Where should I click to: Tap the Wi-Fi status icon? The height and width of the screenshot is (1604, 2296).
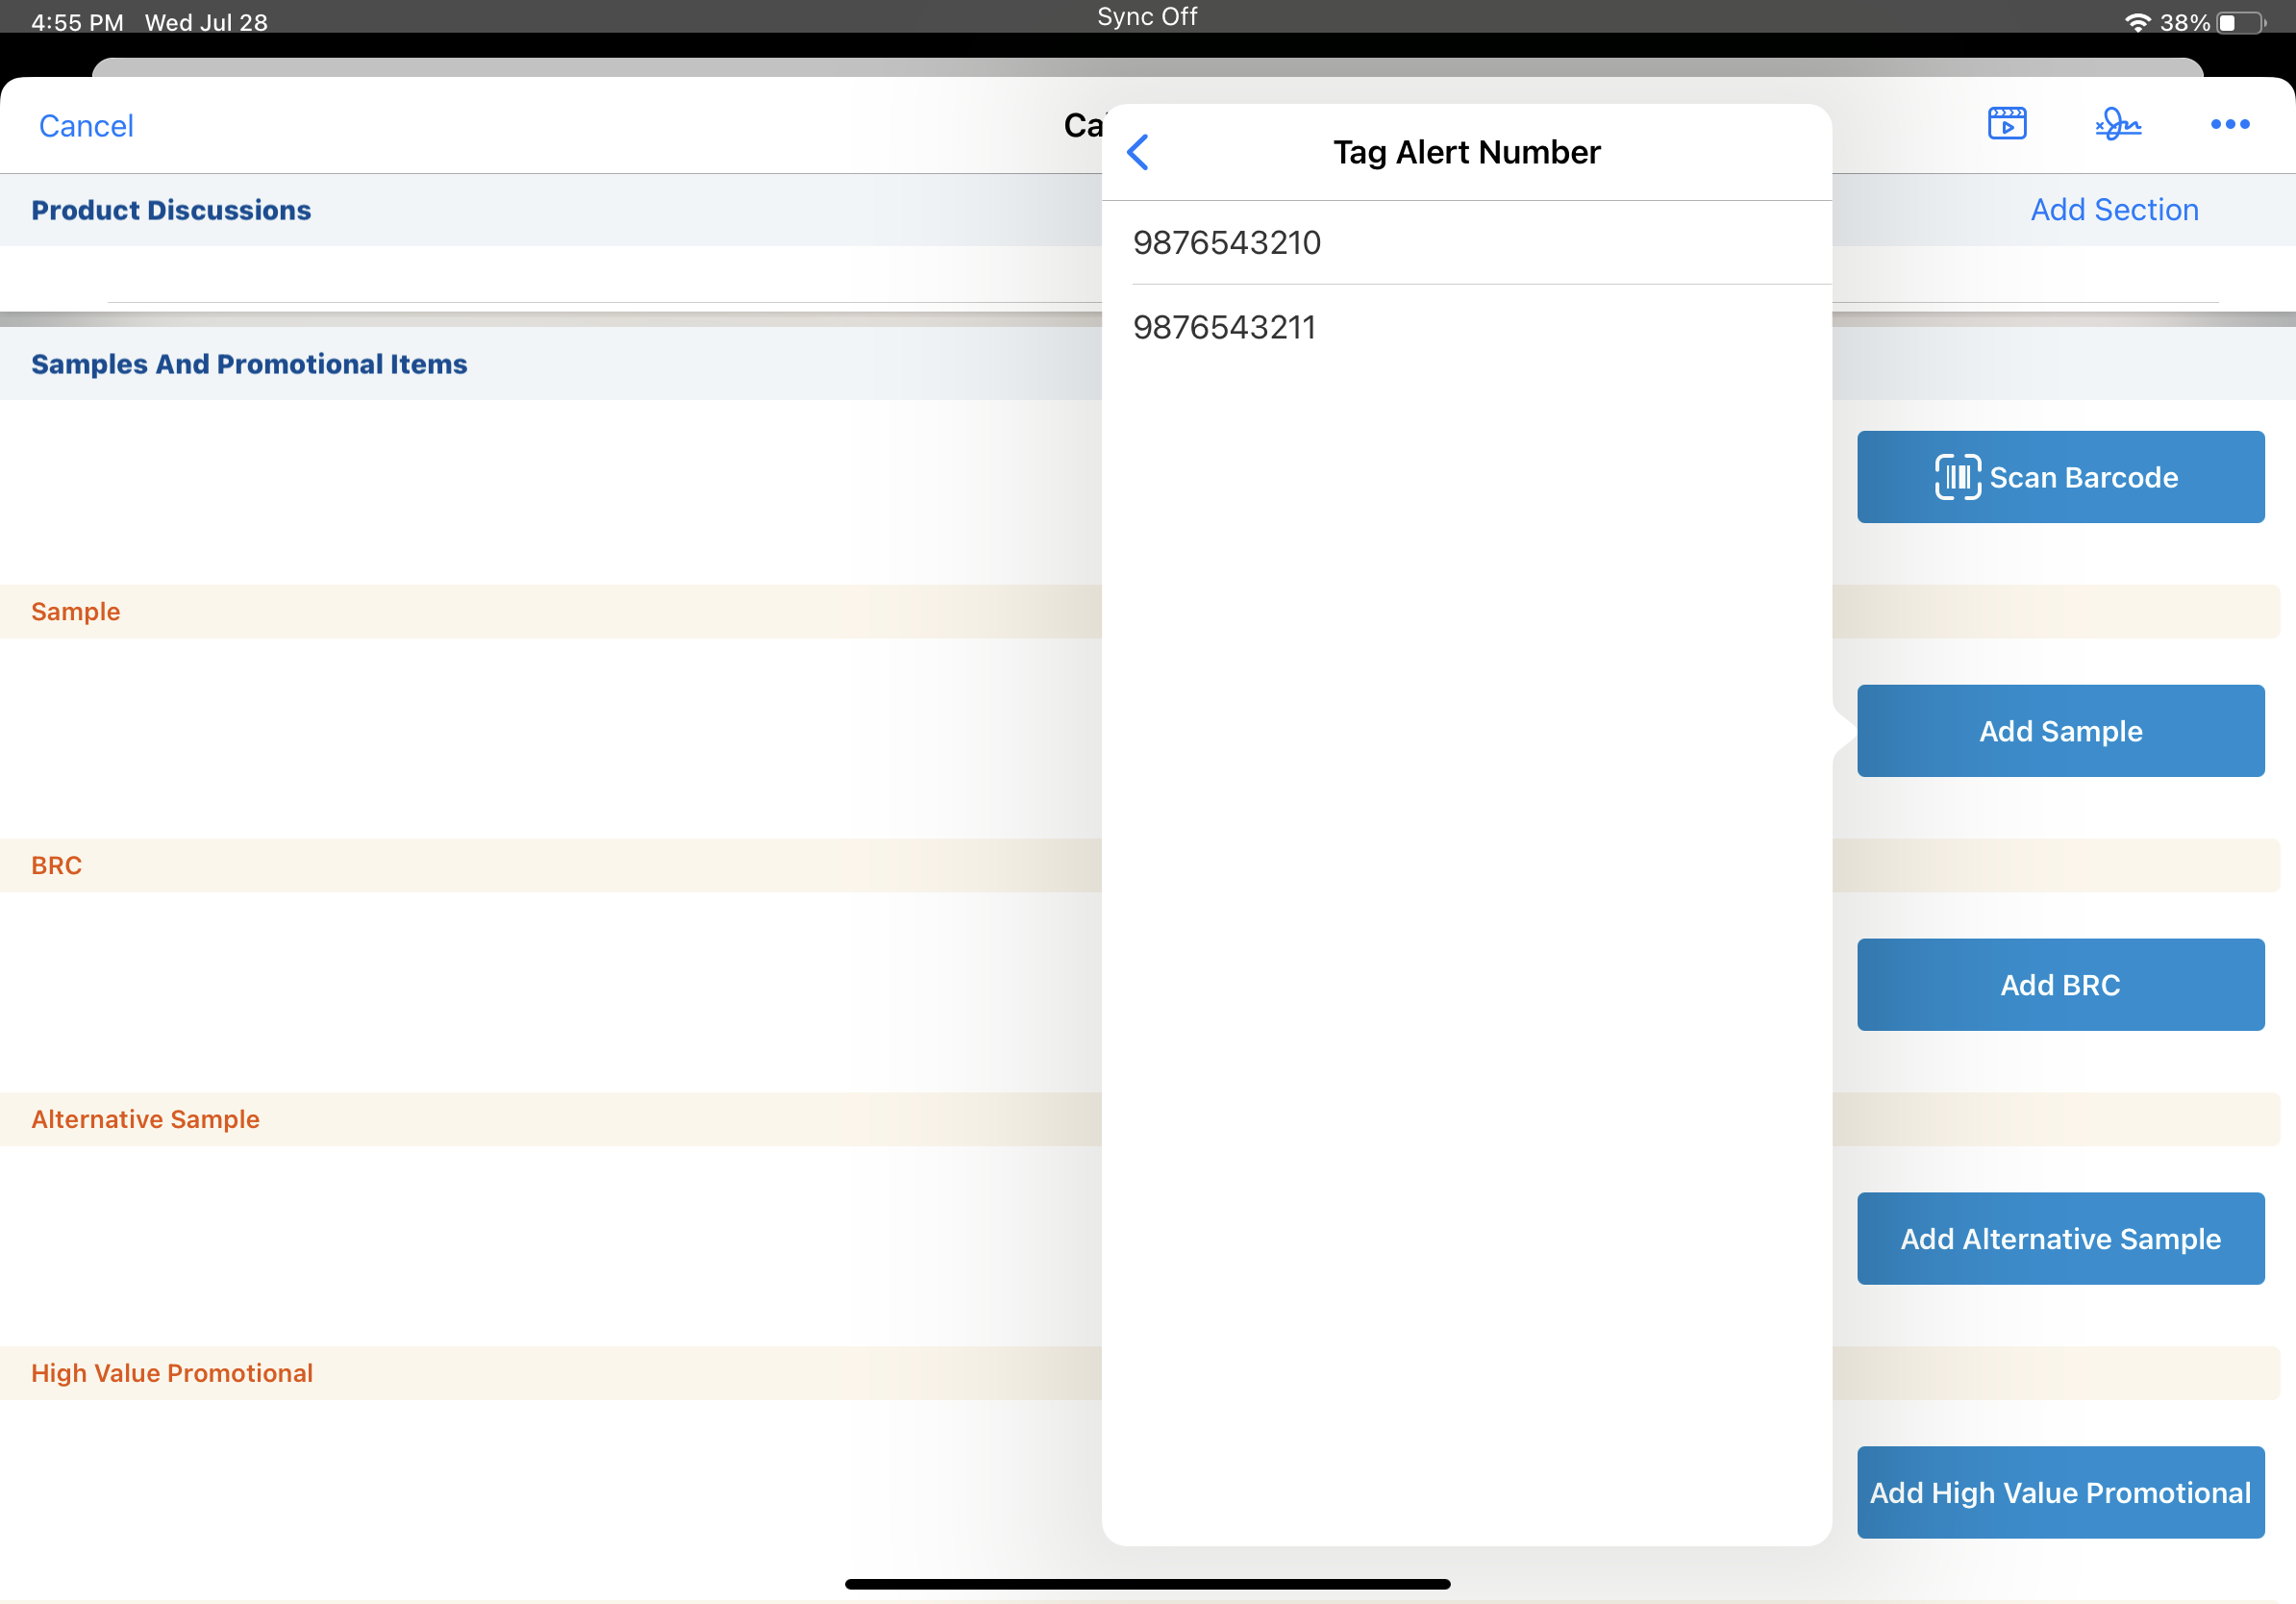(x=2137, y=22)
